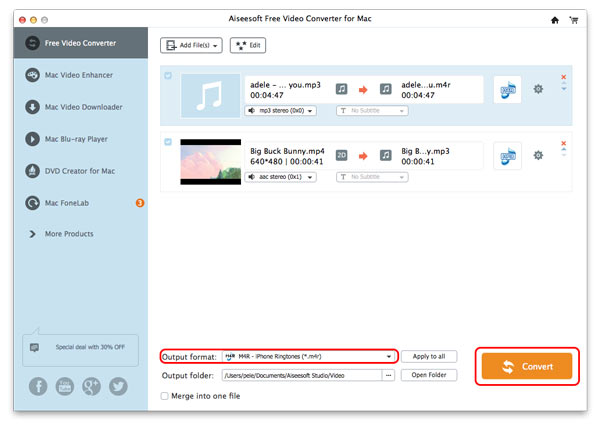Click source audio format icon for adele
600x428 pixels.
click(341, 90)
